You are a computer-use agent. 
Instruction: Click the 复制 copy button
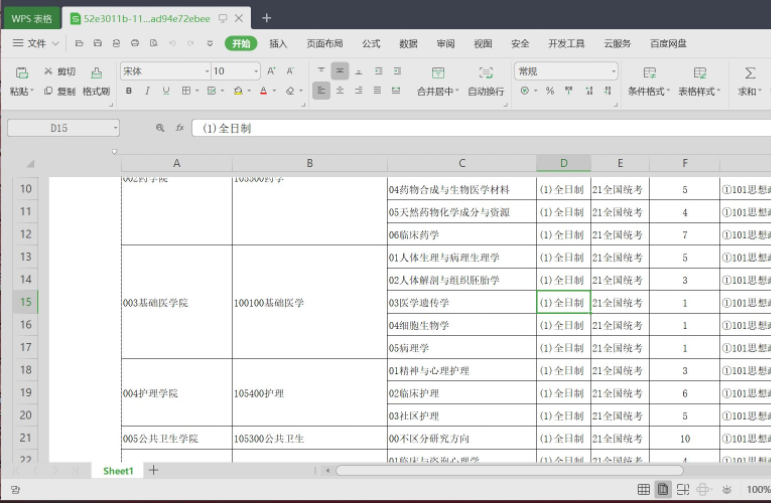[x=59, y=91]
